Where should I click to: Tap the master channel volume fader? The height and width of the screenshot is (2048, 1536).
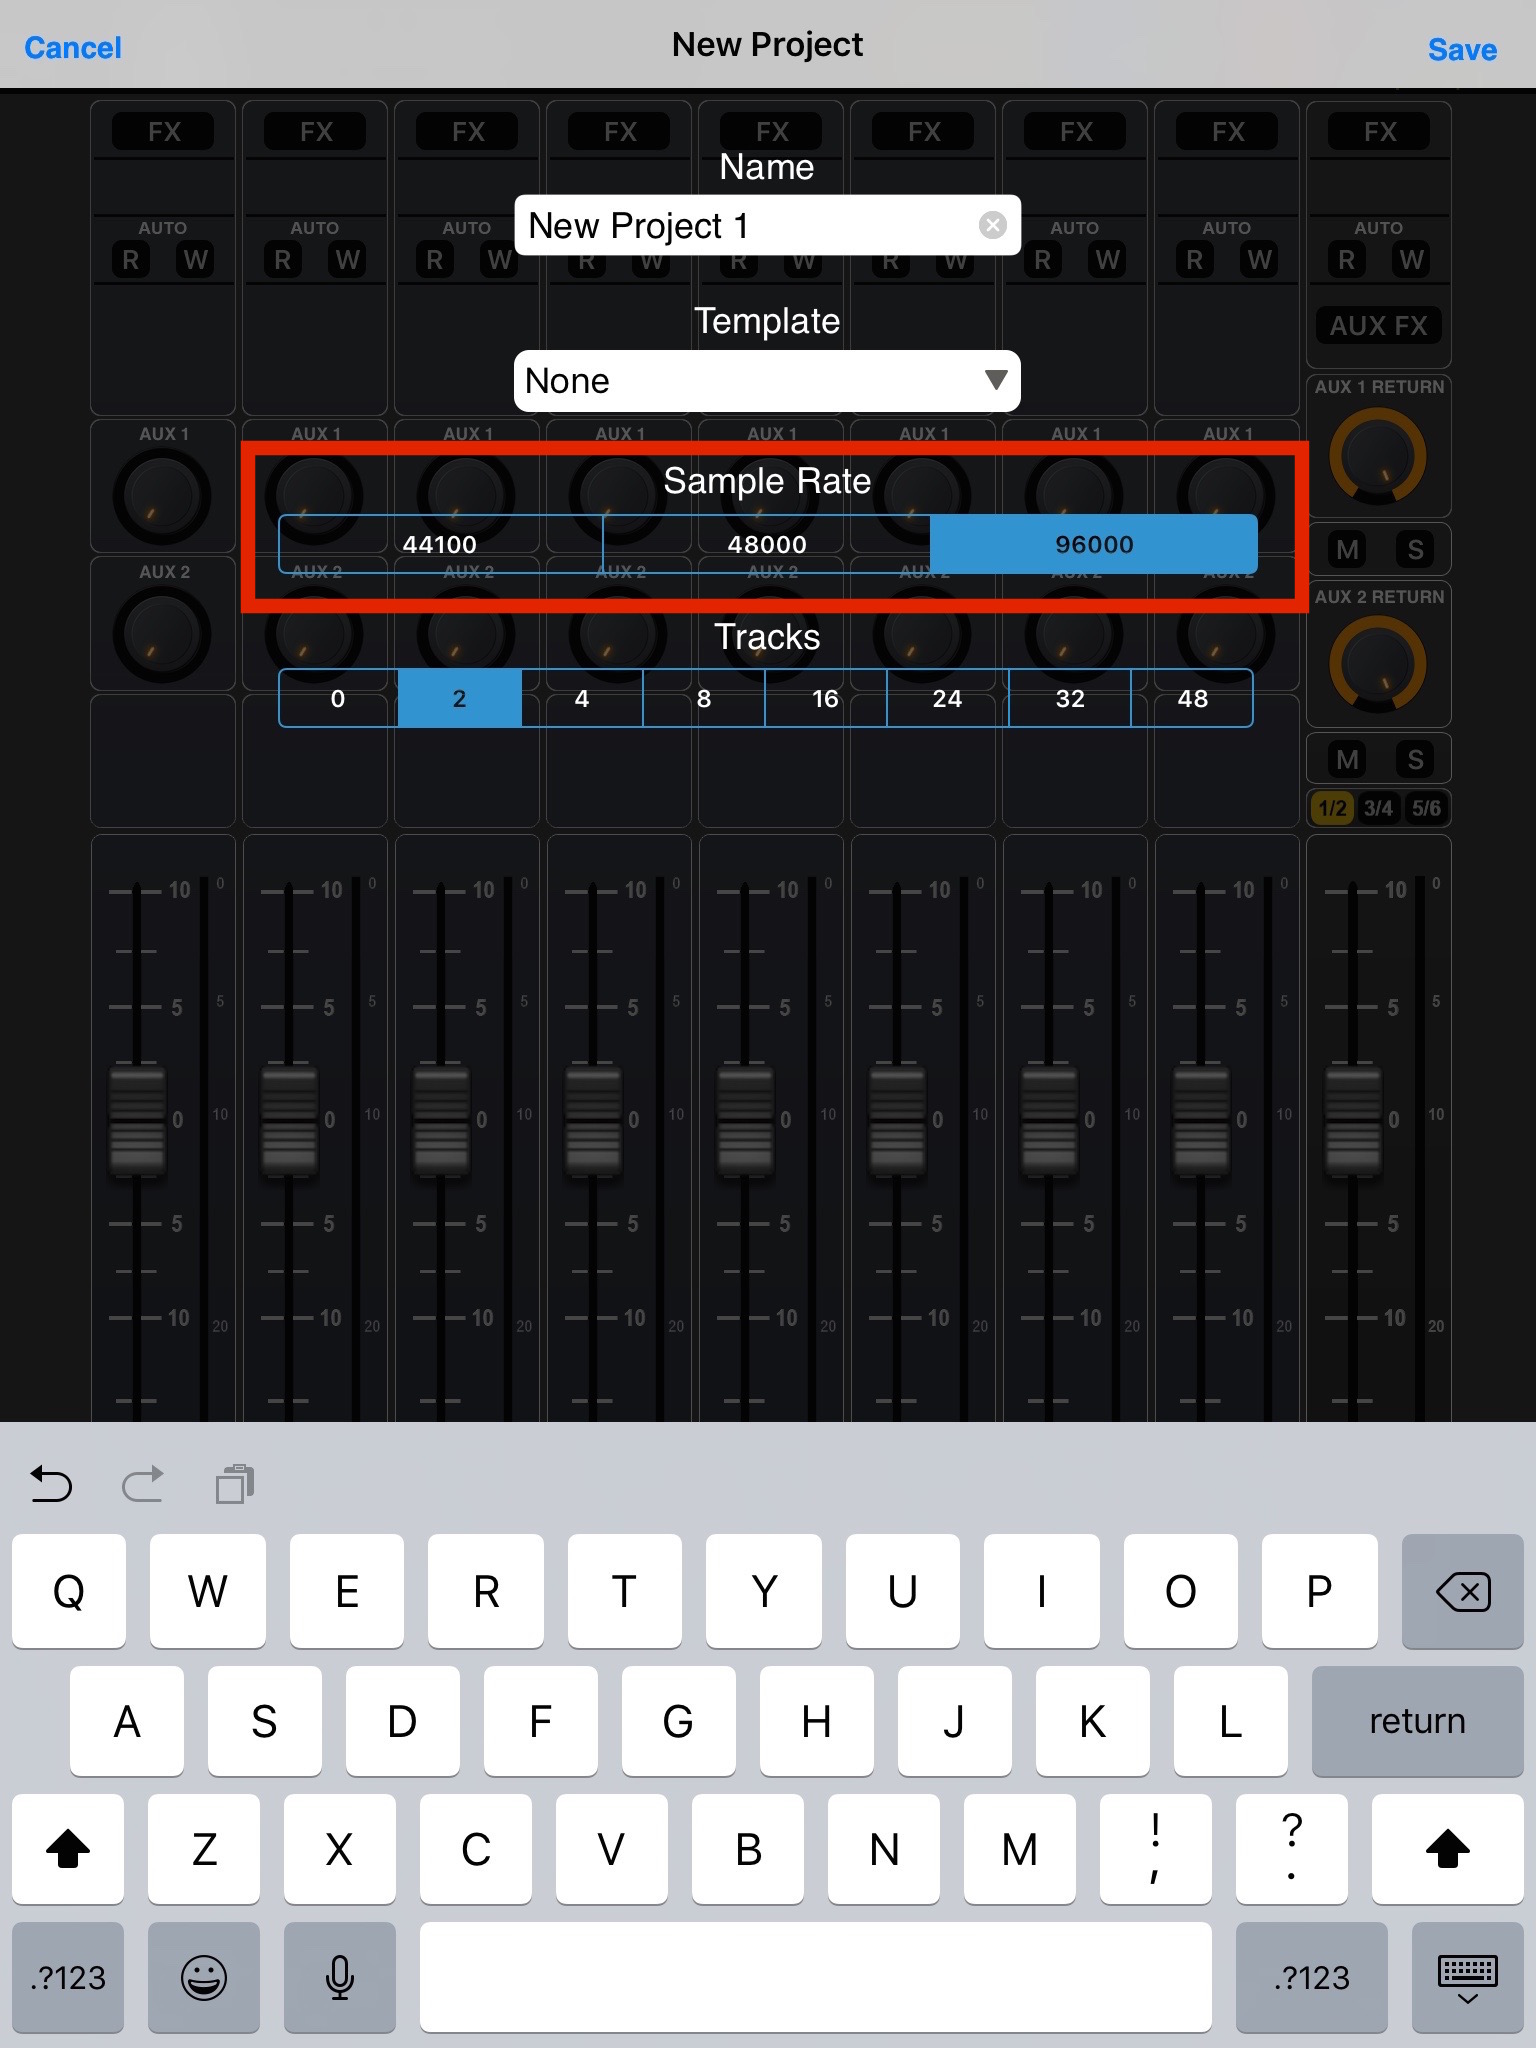coord(1353,1119)
